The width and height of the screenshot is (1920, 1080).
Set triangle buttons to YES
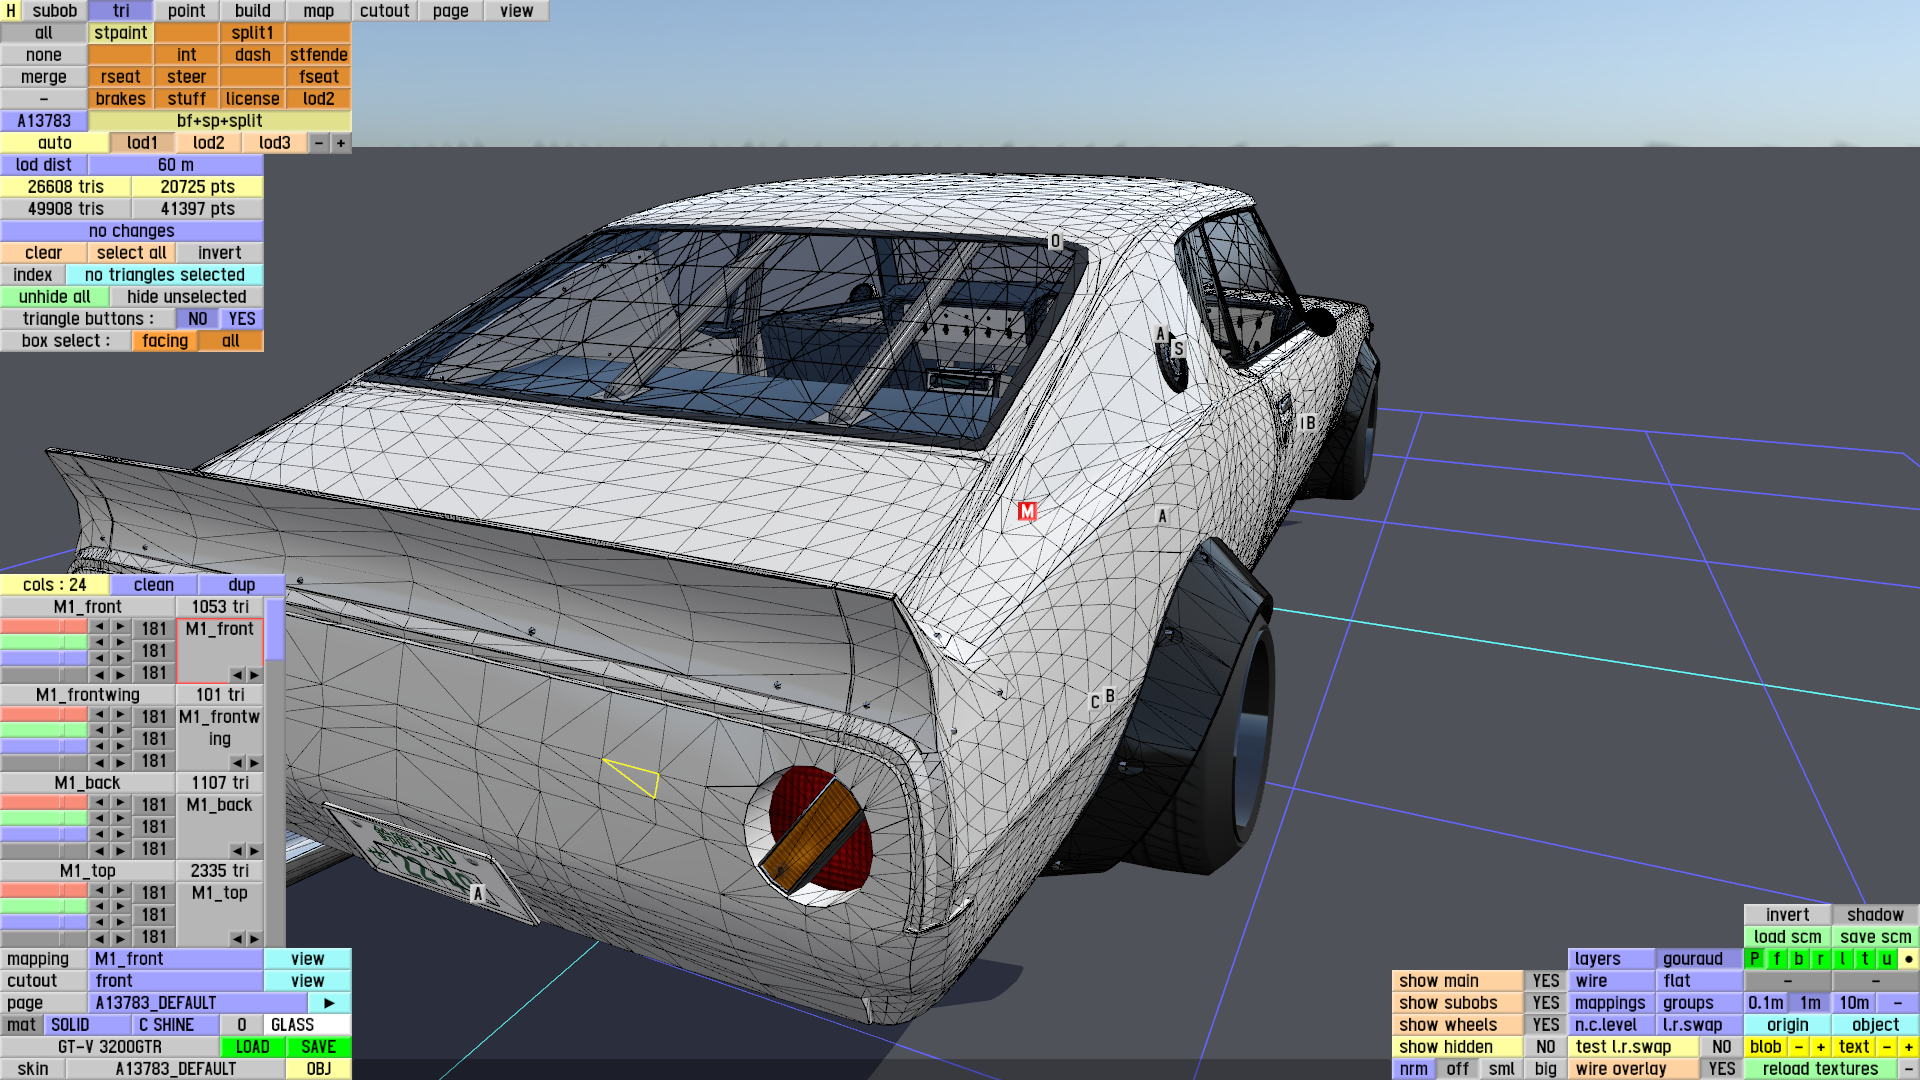click(x=241, y=318)
